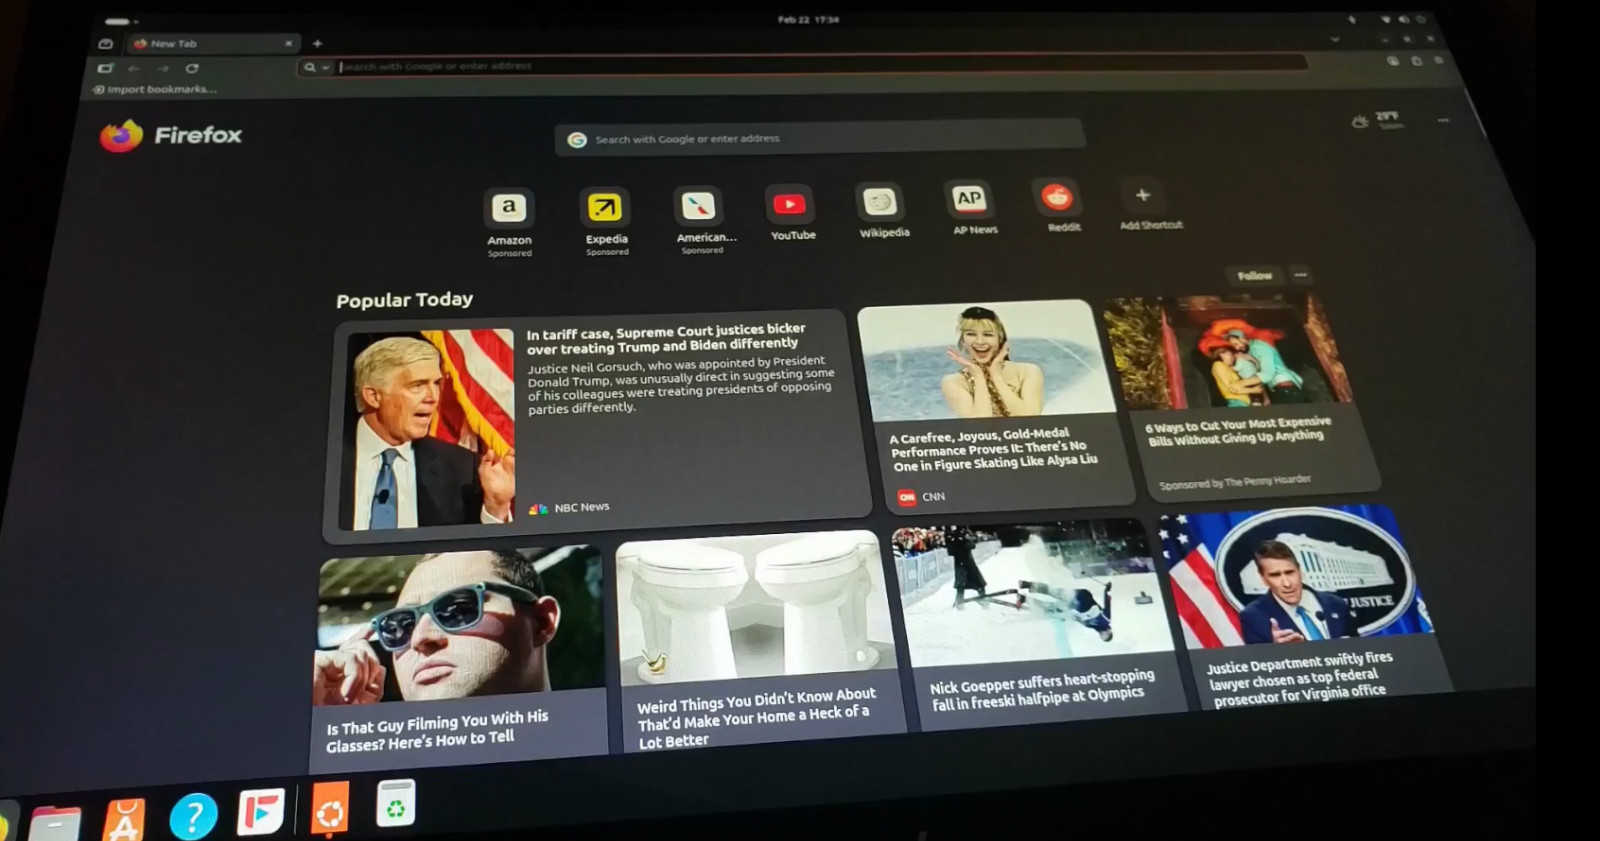The width and height of the screenshot is (1600, 841).
Task: Open the red F play icon in dock
Action: point(261,811)
